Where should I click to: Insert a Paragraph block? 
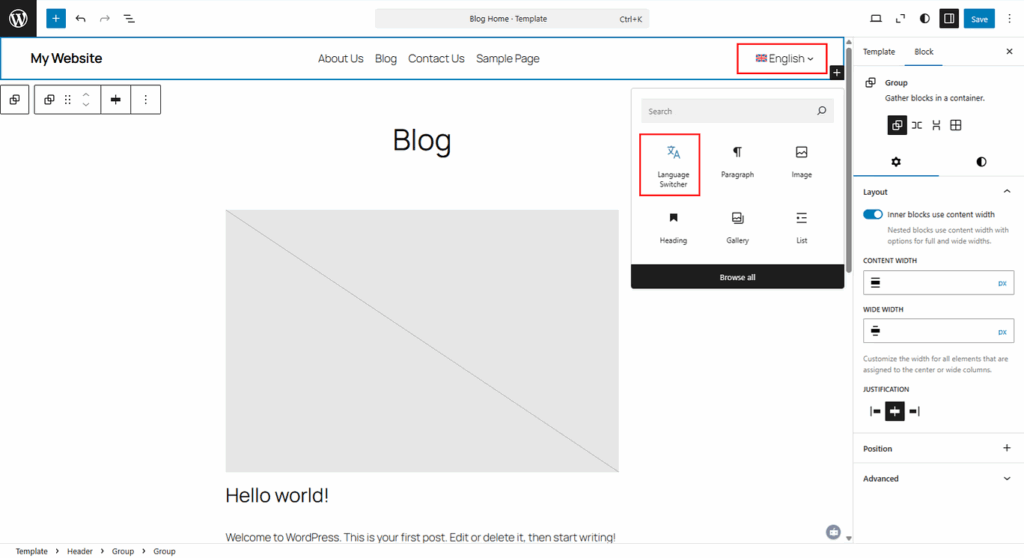click(x=737, y=162)
